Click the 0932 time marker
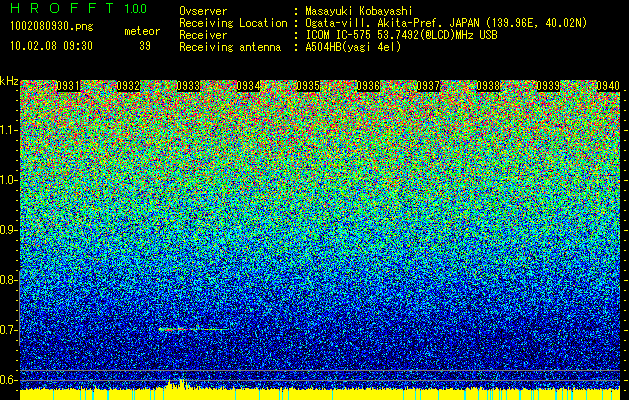This screenshot has height=400, width=629. [x=128, y=86]
